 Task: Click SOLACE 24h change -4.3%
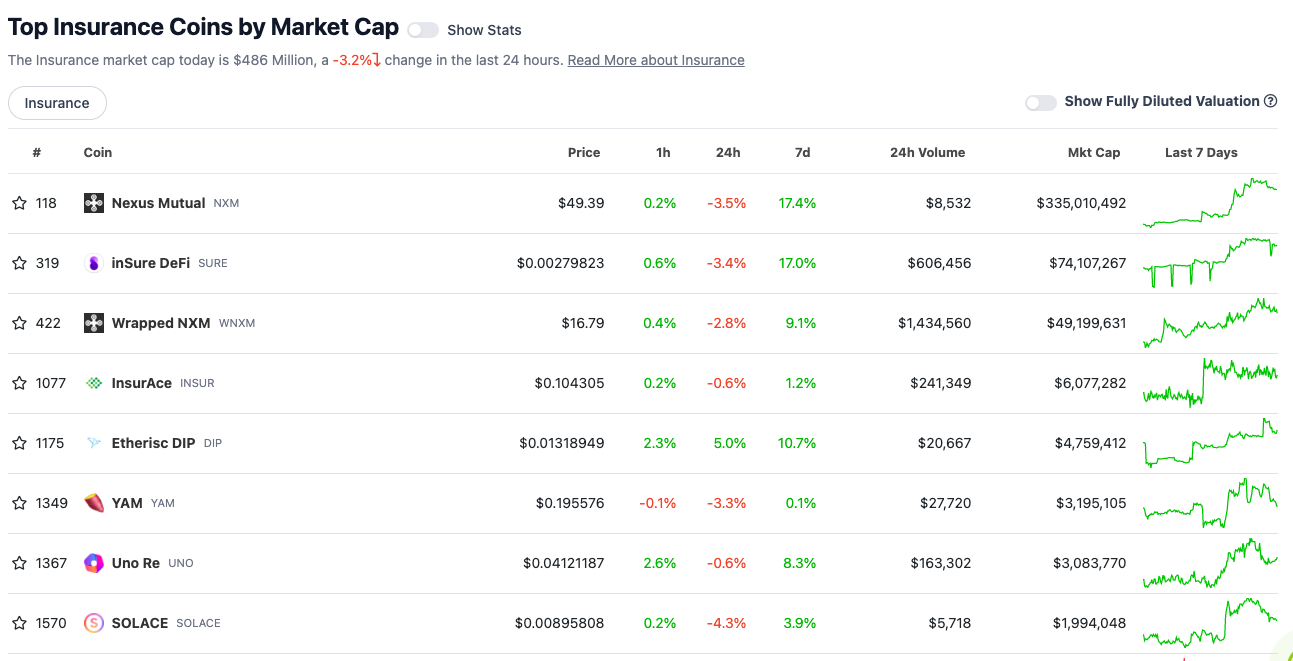(727, 623)
